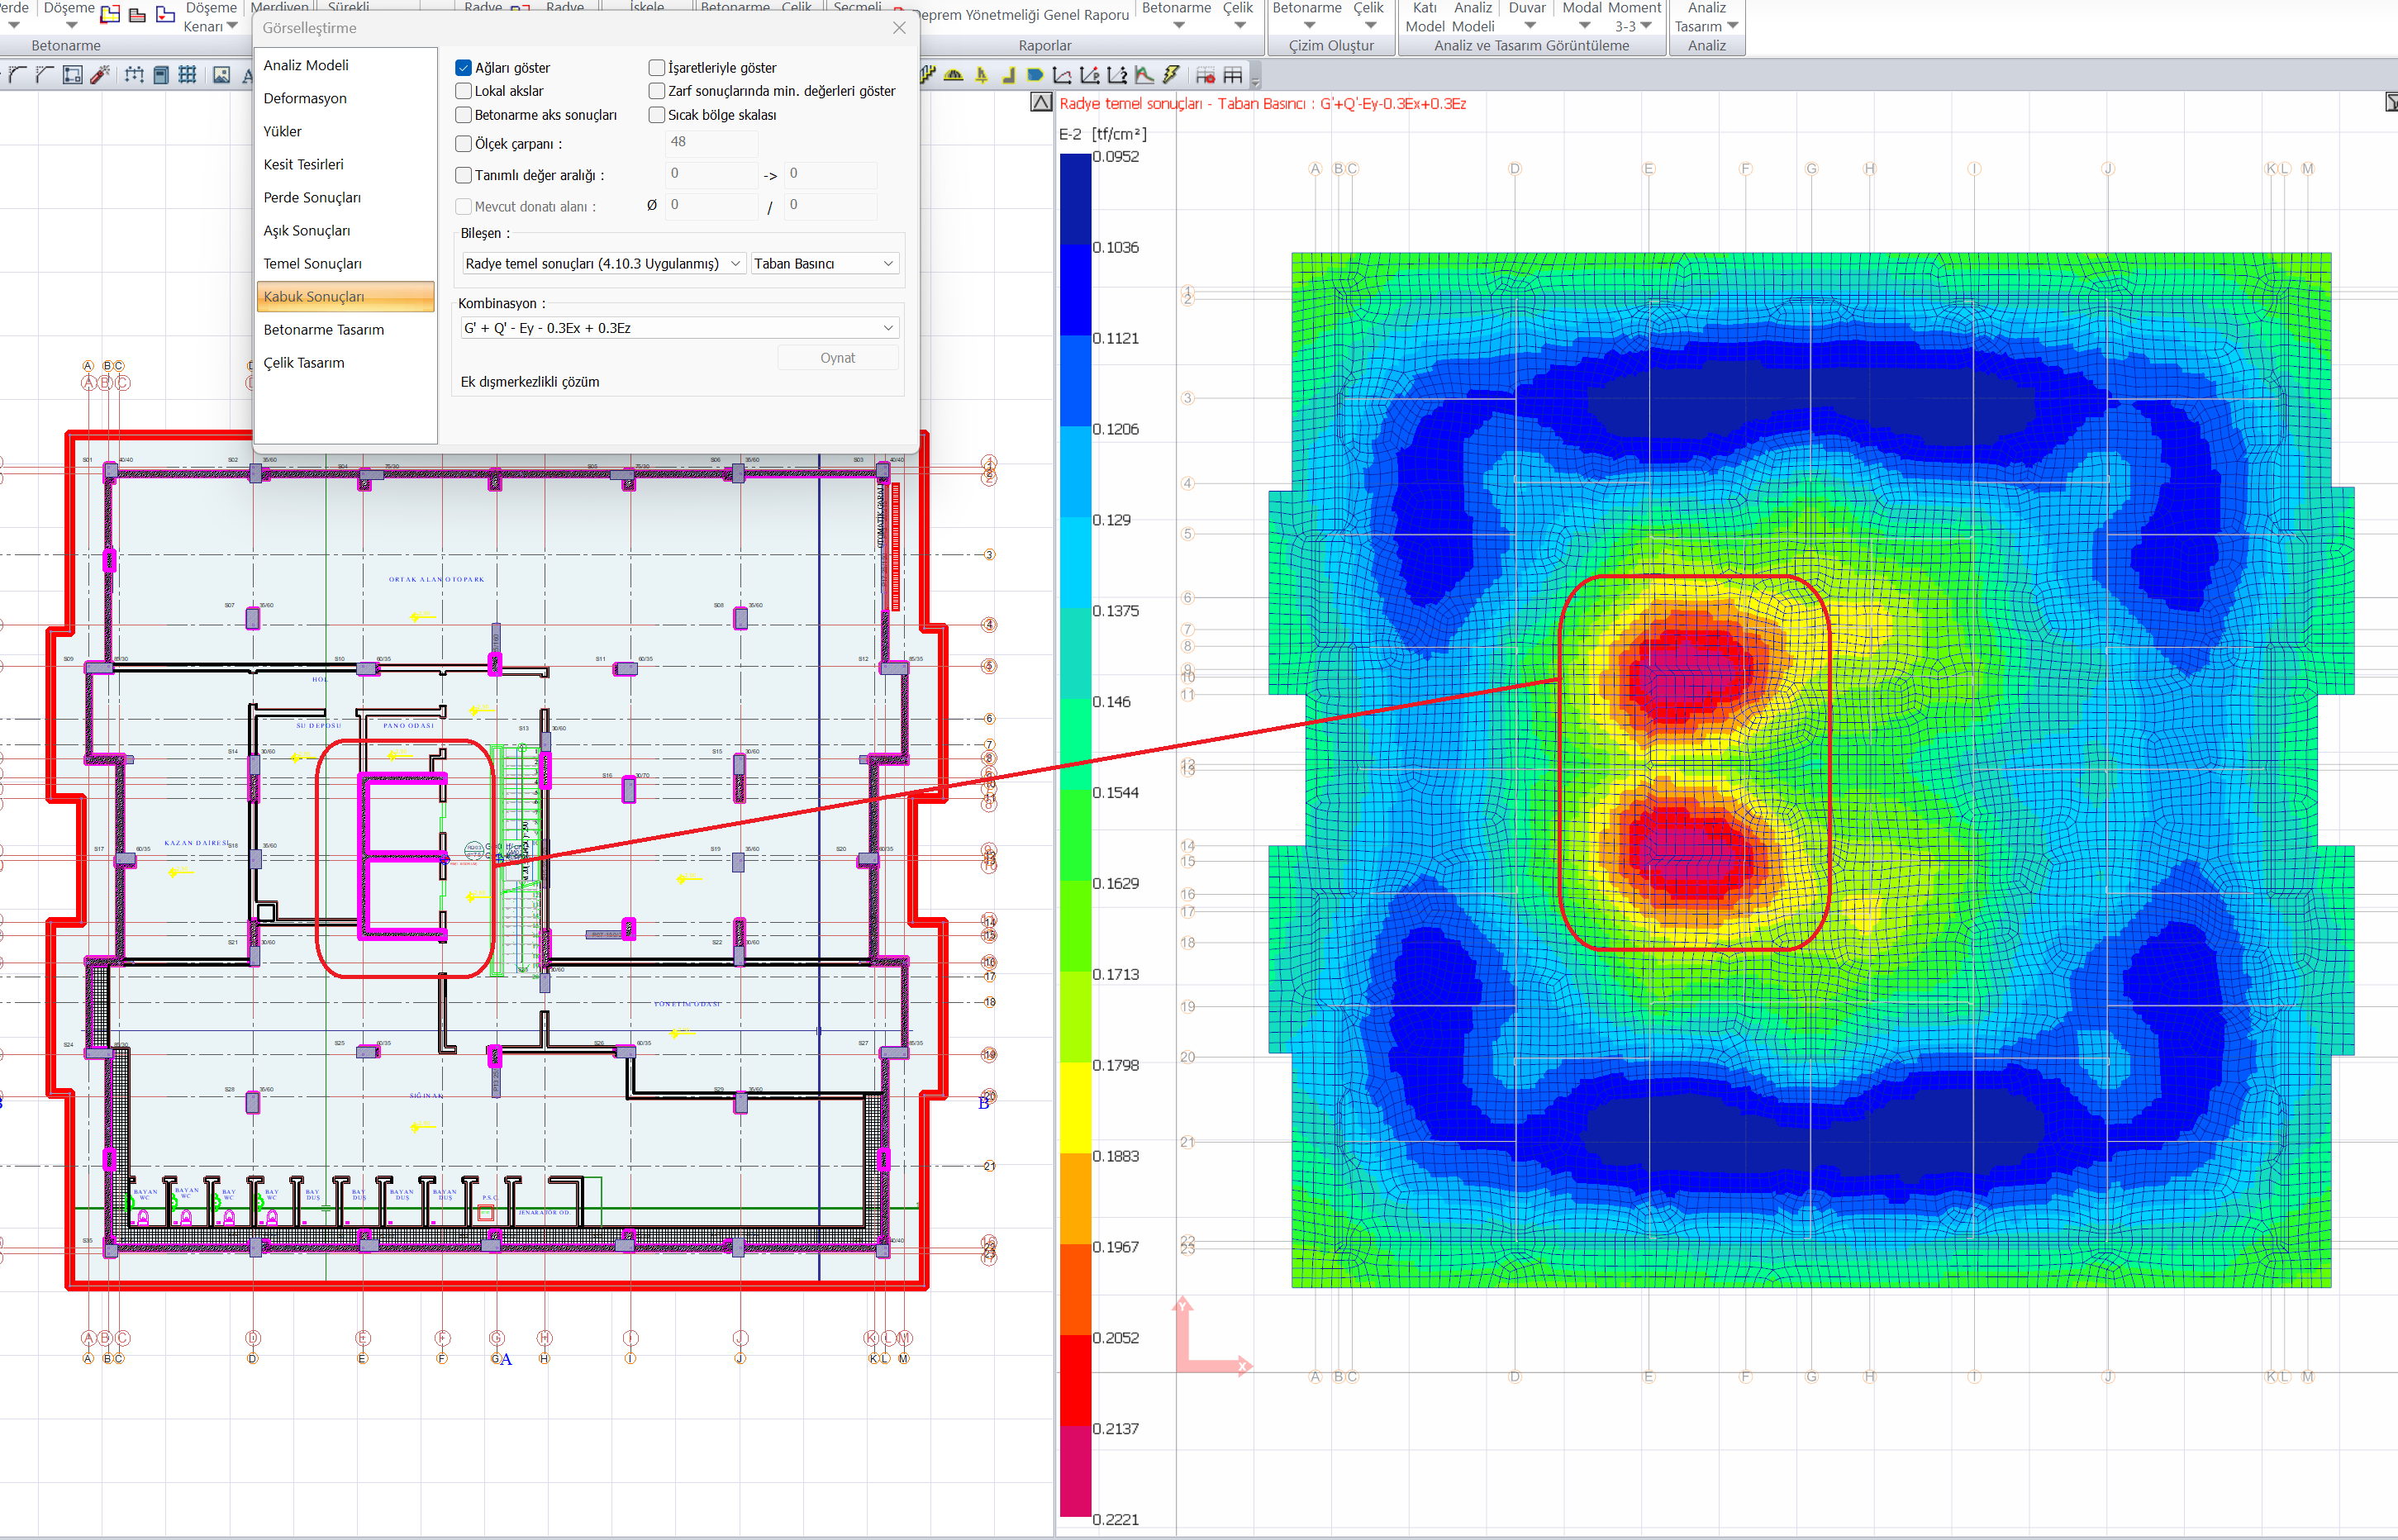
Task: Enable the Lokal akslar checkbox
Action: [463, 91]
